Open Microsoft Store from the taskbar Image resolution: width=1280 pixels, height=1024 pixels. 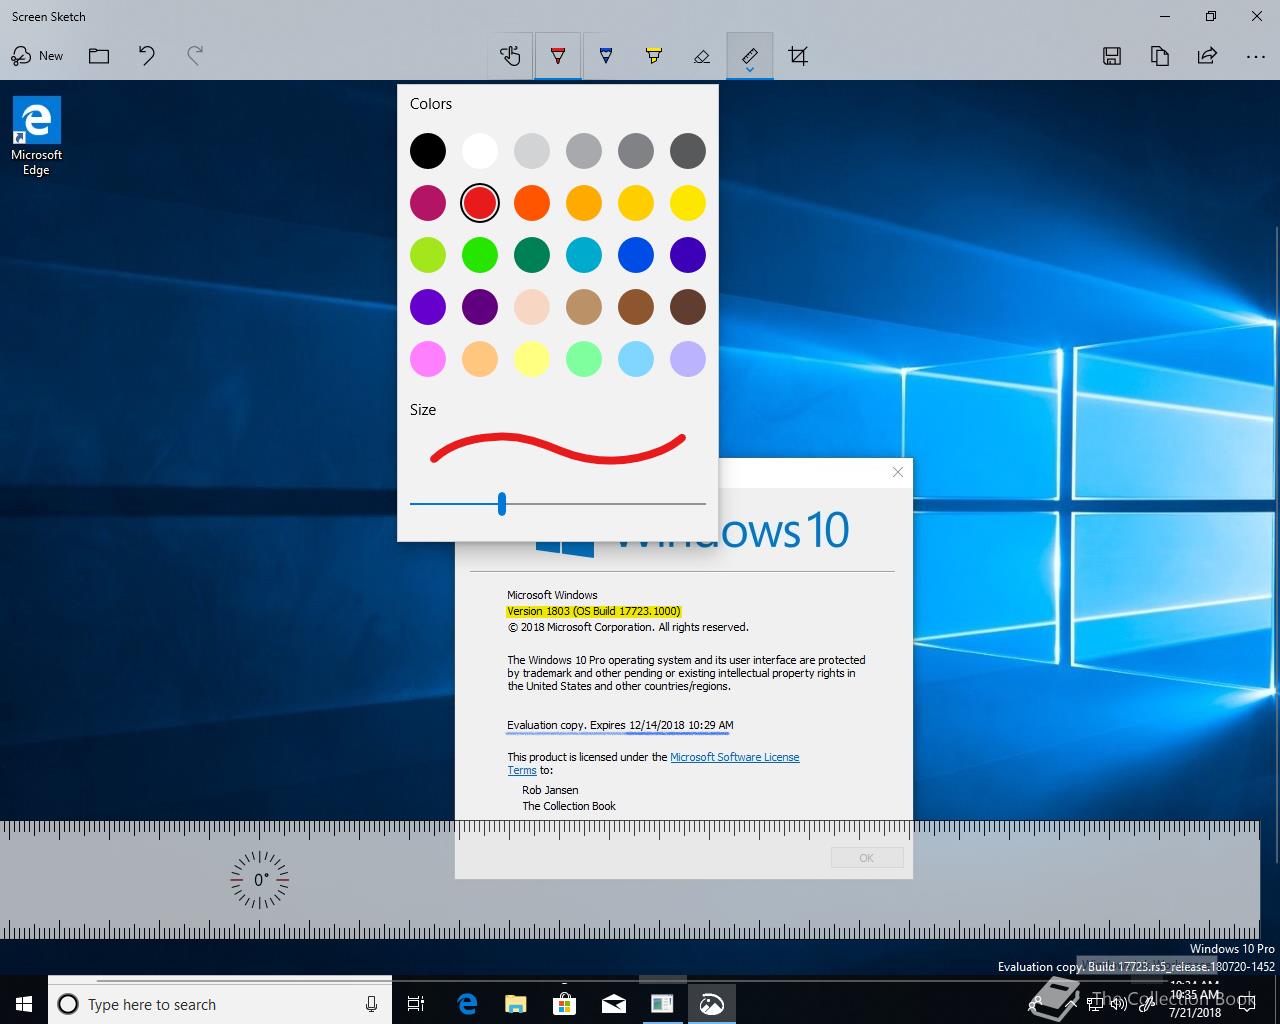pos(565,1004)
